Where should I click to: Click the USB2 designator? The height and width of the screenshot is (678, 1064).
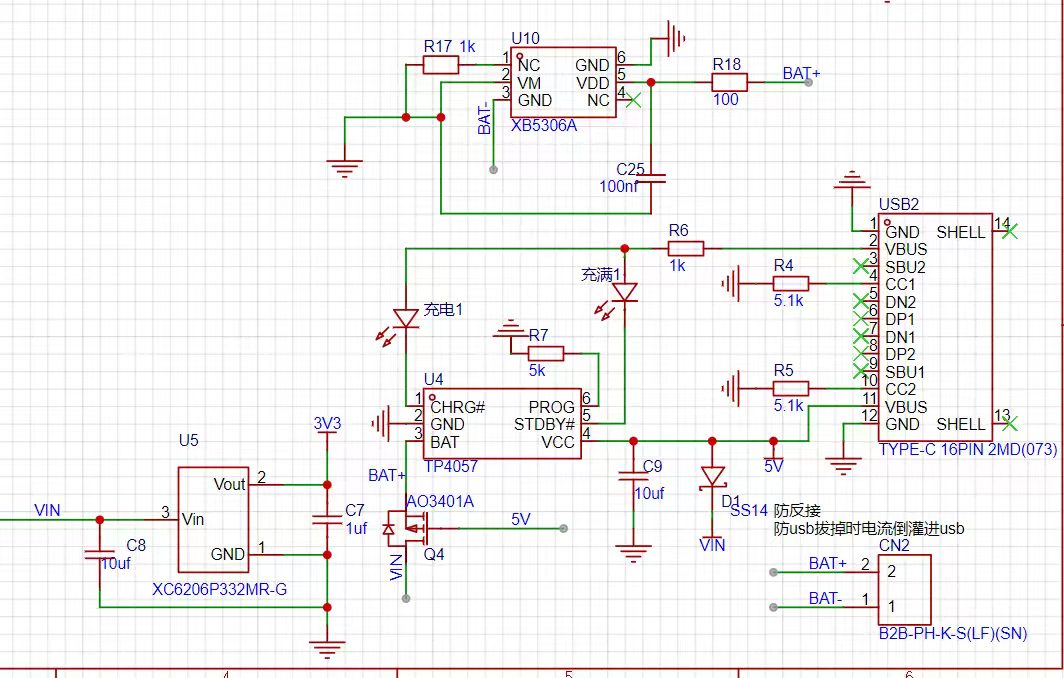pyautogui.click(x=898, y=204)
